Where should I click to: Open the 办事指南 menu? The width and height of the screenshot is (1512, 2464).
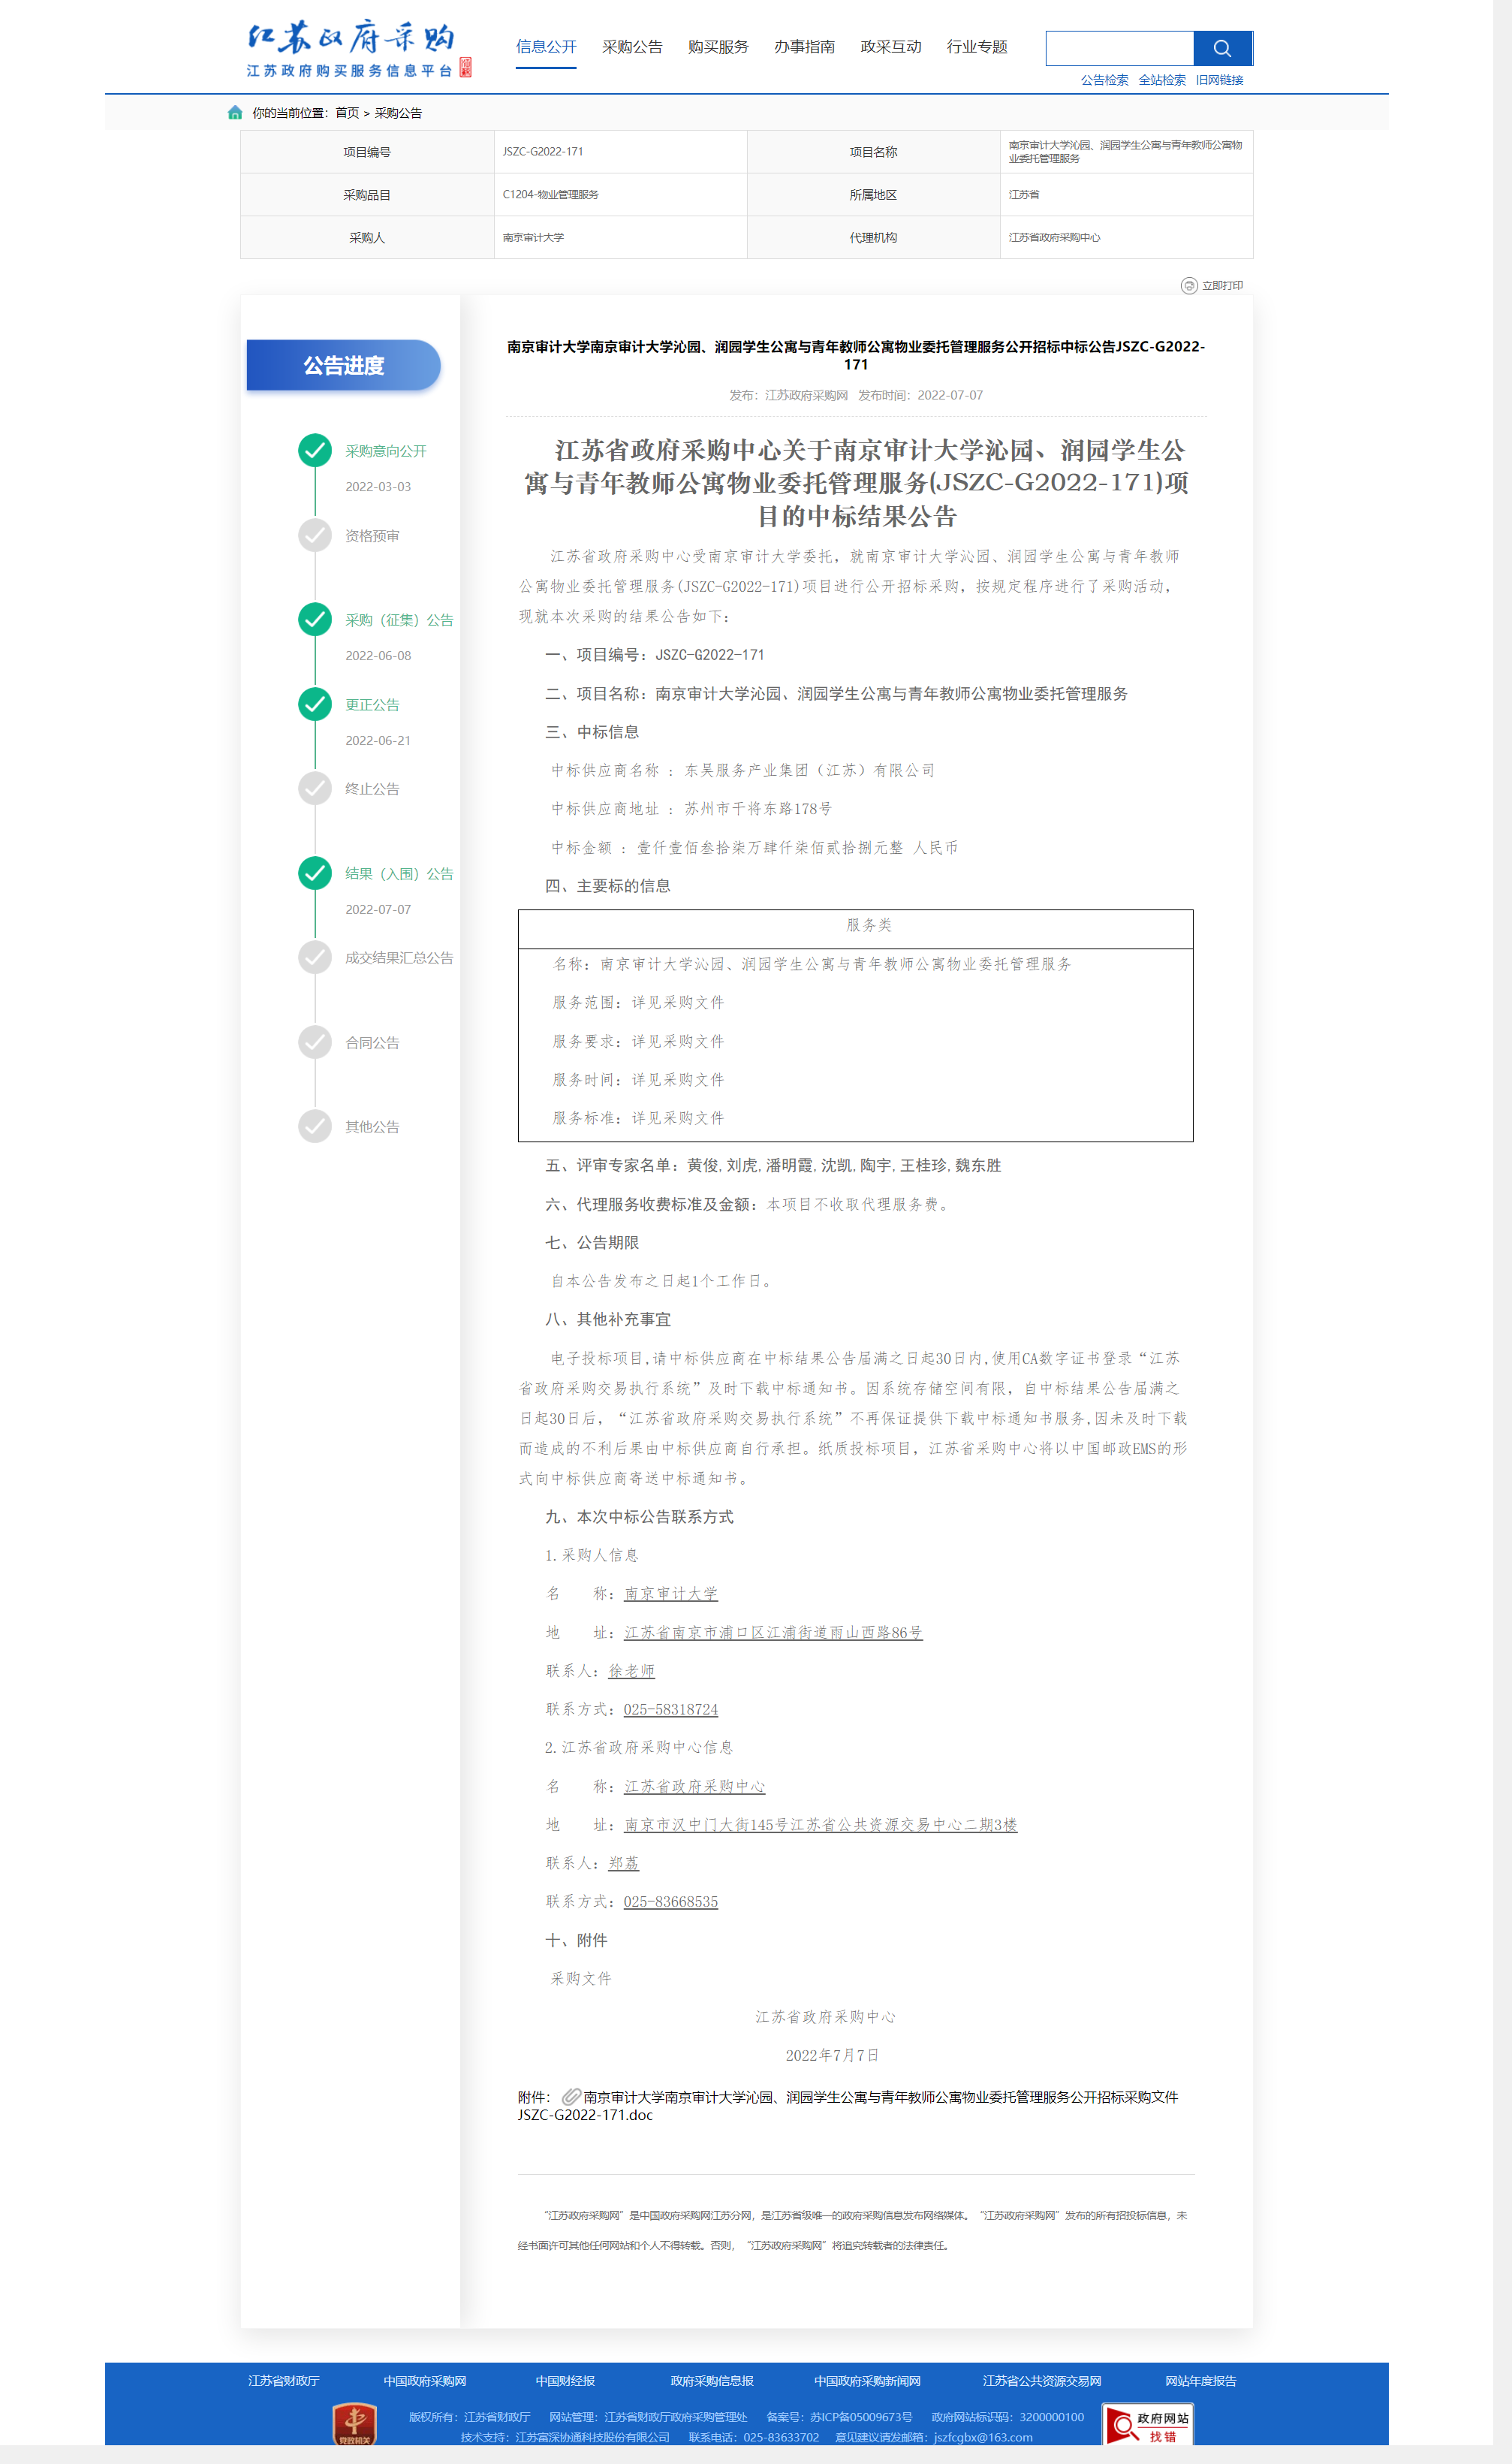tap(804, 47)
